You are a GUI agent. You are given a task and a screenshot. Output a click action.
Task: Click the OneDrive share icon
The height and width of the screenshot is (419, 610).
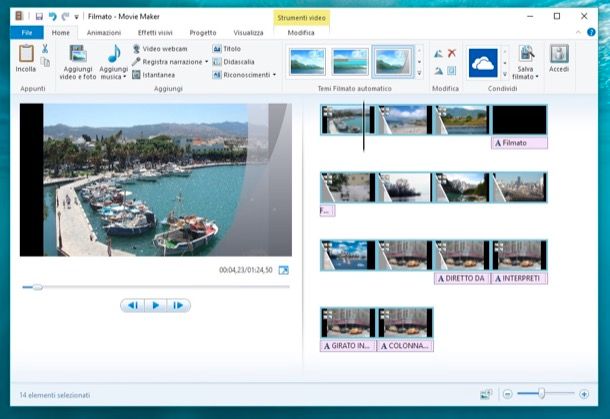tap(483, 62)
